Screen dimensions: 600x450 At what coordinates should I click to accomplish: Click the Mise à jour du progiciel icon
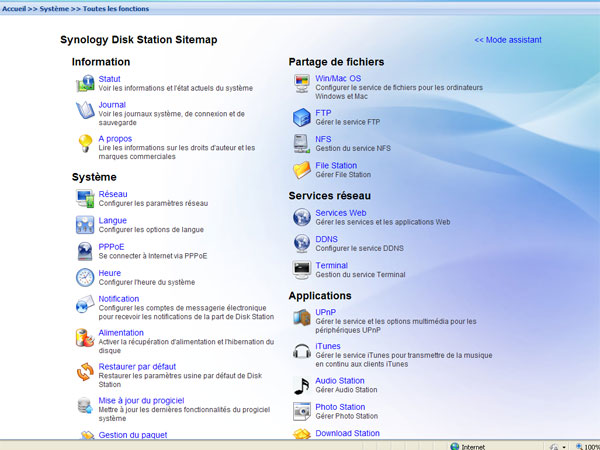(x=85, y=406)
